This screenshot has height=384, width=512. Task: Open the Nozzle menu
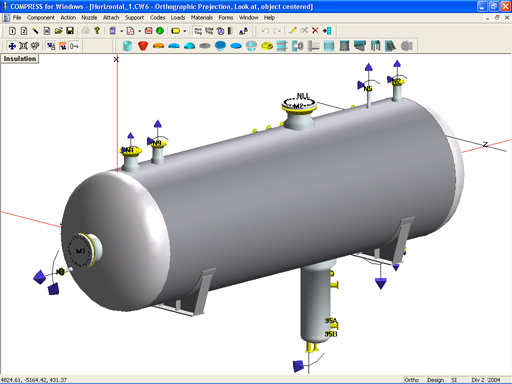(89, 18)
